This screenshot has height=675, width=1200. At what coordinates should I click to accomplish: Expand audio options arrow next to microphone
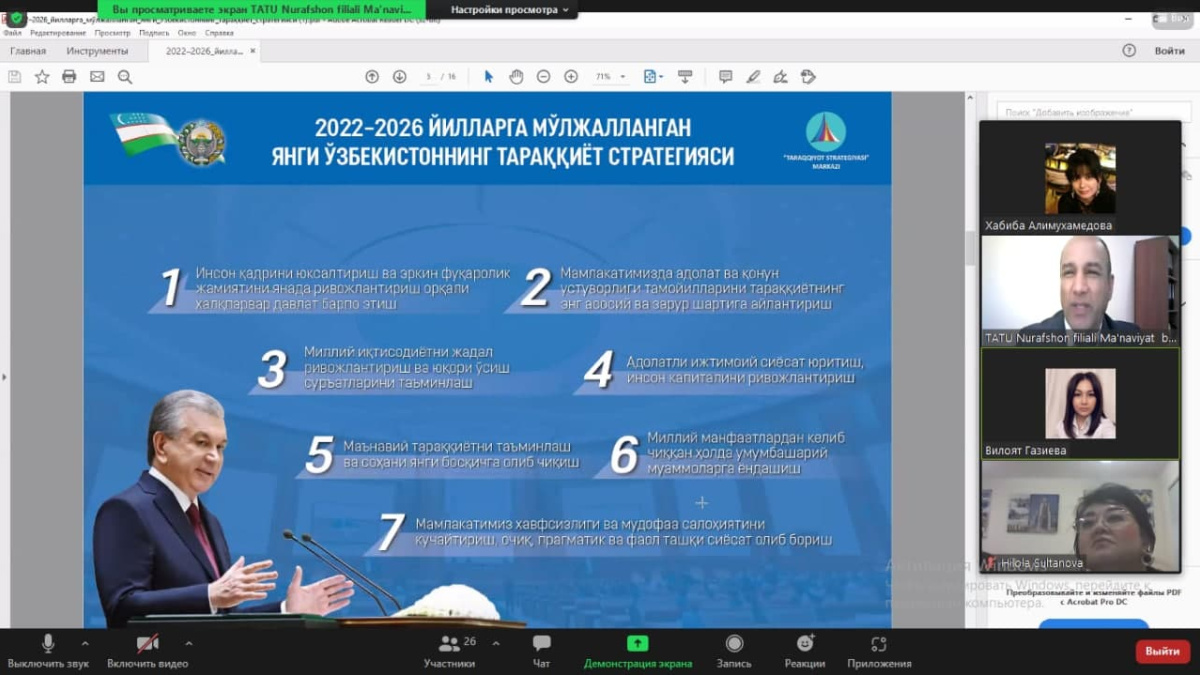[x=85, y=643]
